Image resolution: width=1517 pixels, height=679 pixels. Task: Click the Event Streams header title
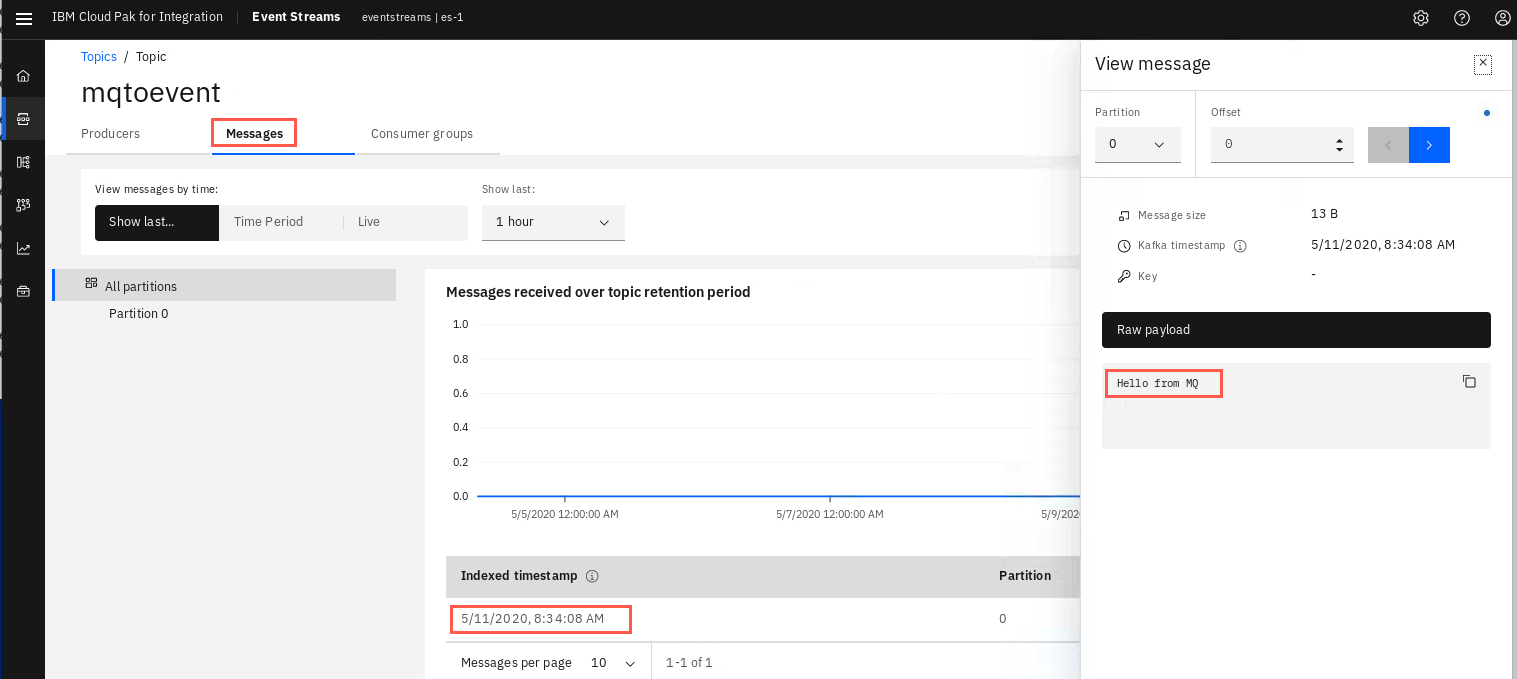click(x=296, y=17)
